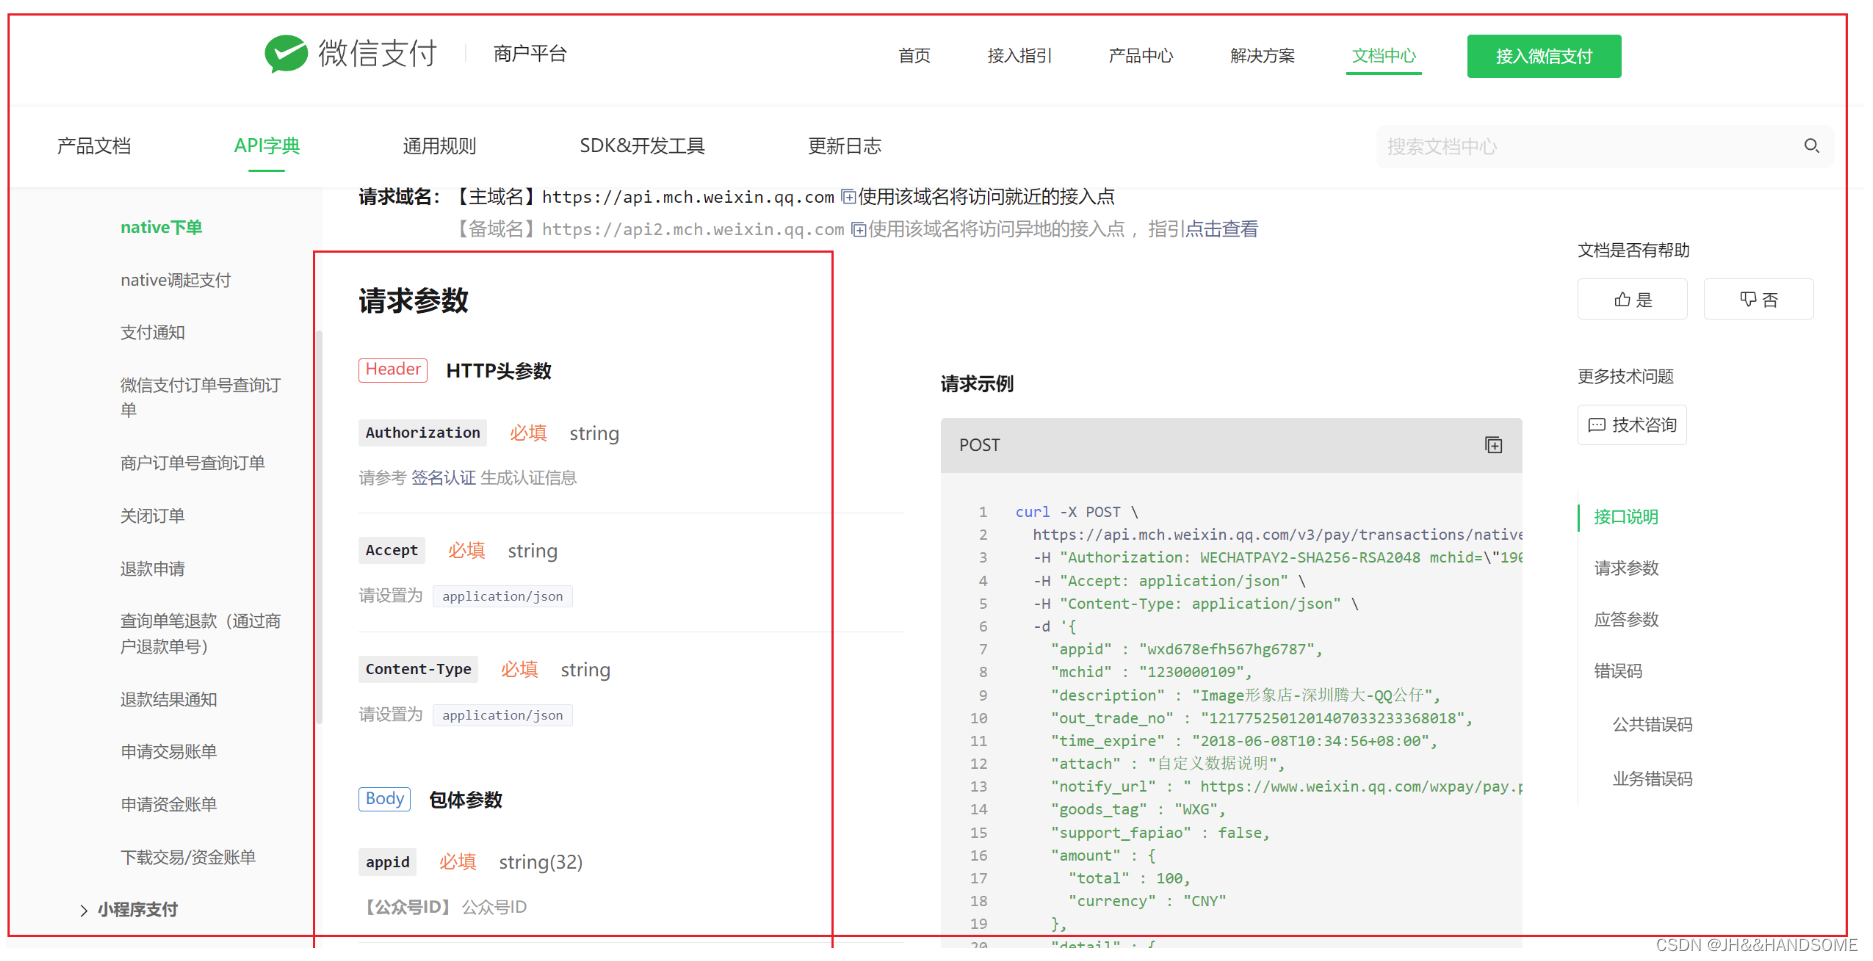Open the 接入指引 nav item
The width and height of the screenshot is (1873, 961).
(x=1019, y=56)
